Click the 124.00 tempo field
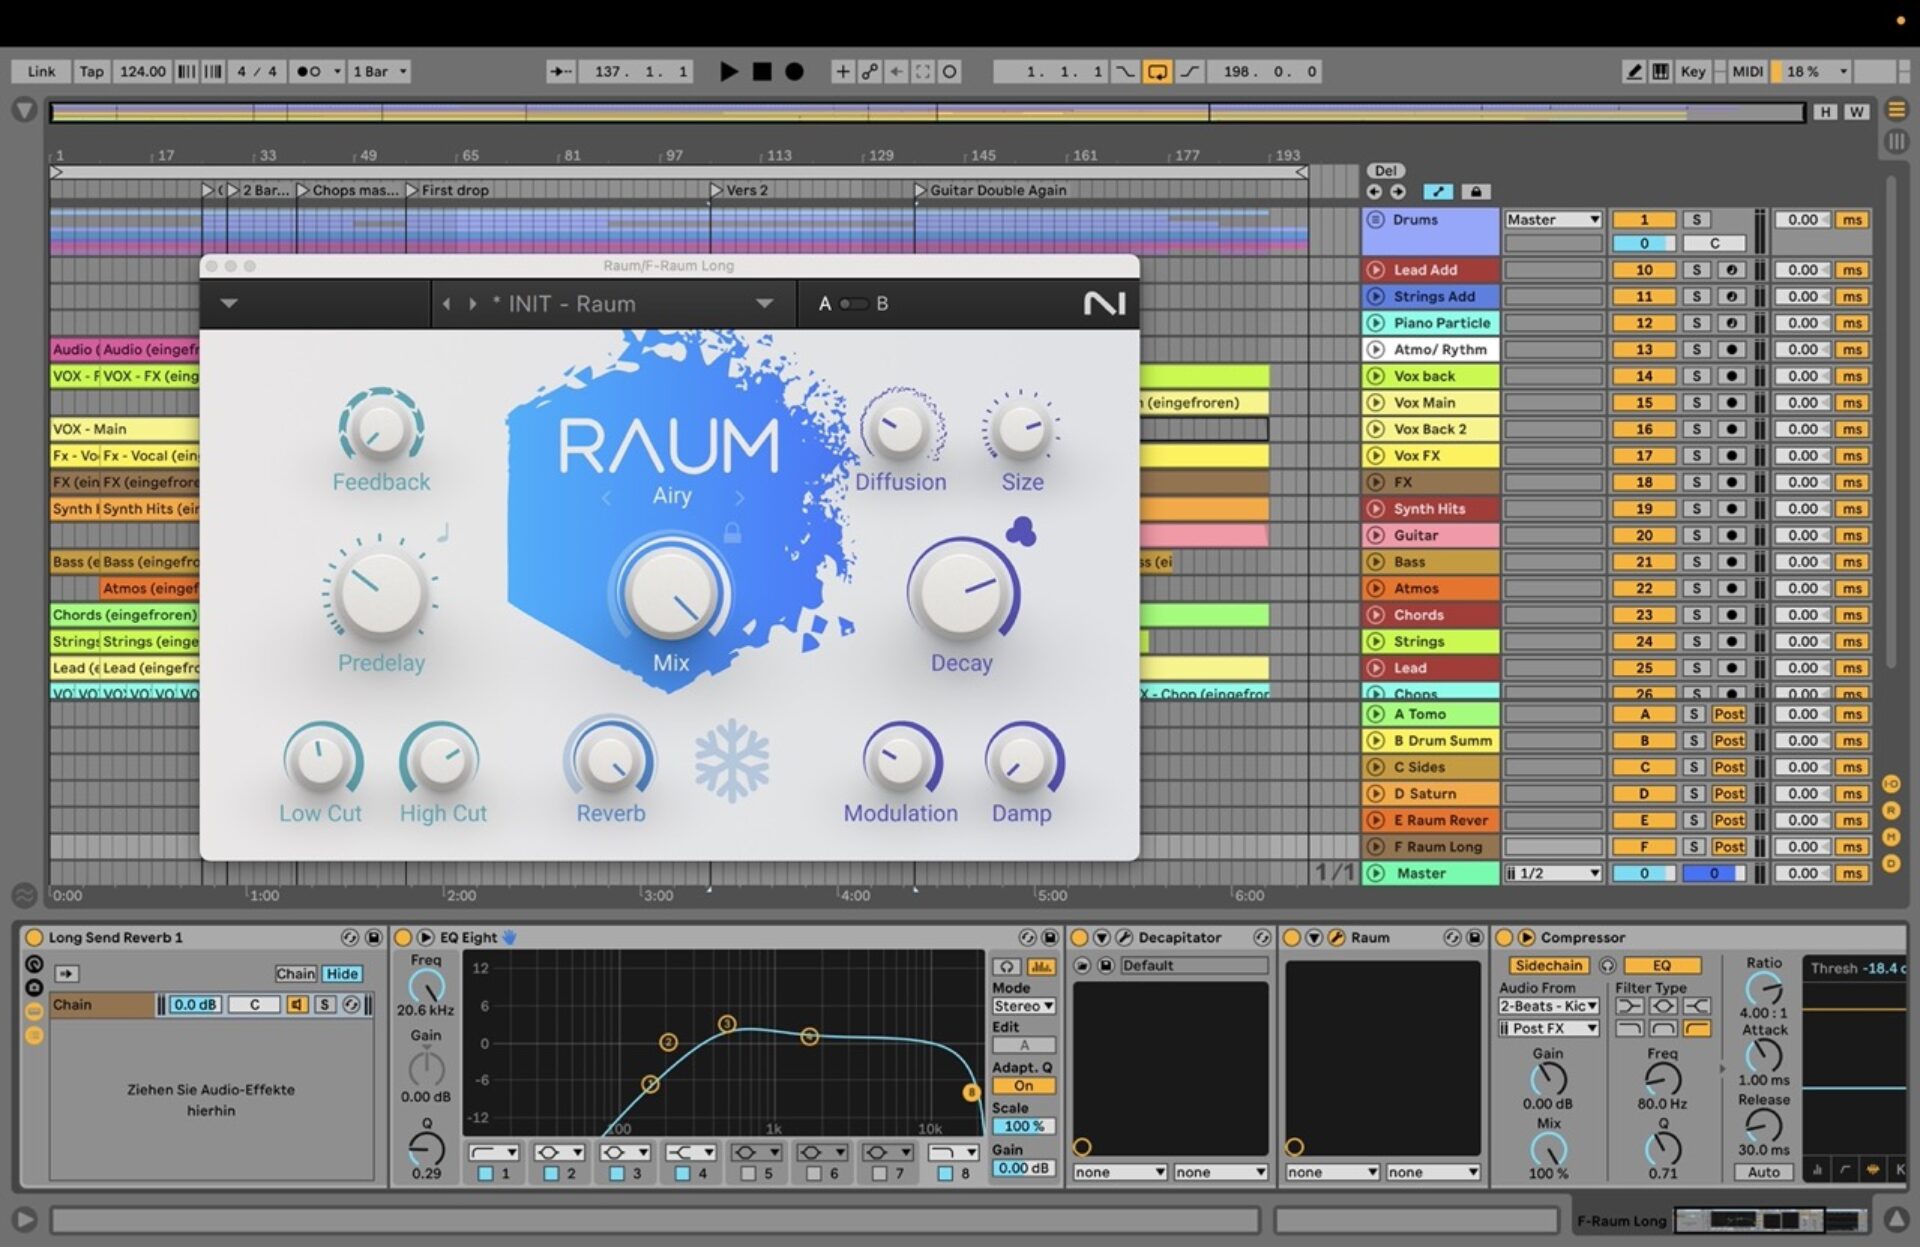Screen dimensions: 1920x1247 click(142, 71)
